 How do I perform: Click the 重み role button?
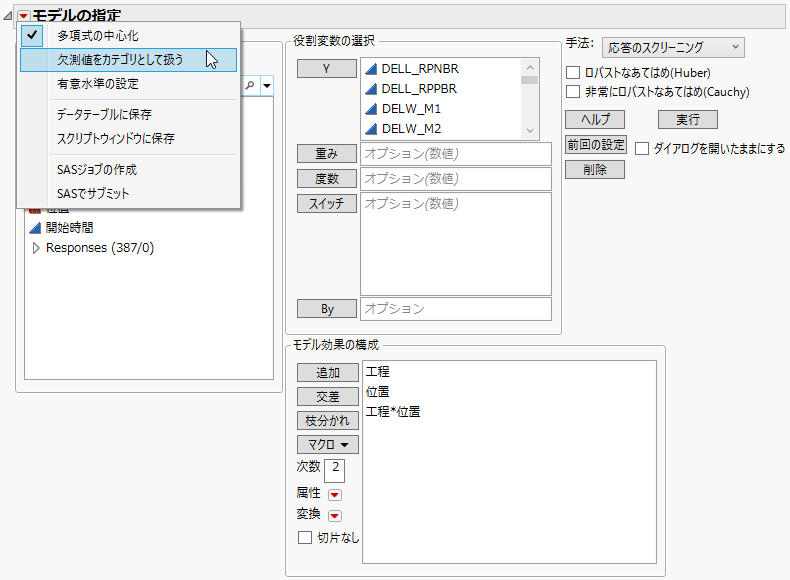coord(326,154)
